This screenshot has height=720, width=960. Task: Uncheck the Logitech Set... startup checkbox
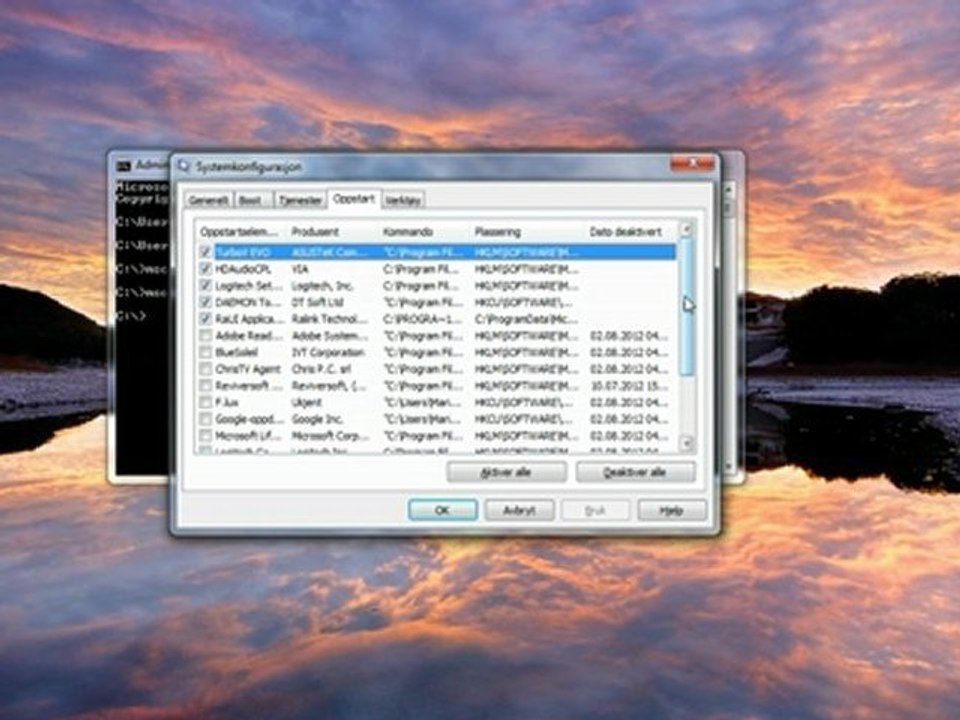click(206, 285)
